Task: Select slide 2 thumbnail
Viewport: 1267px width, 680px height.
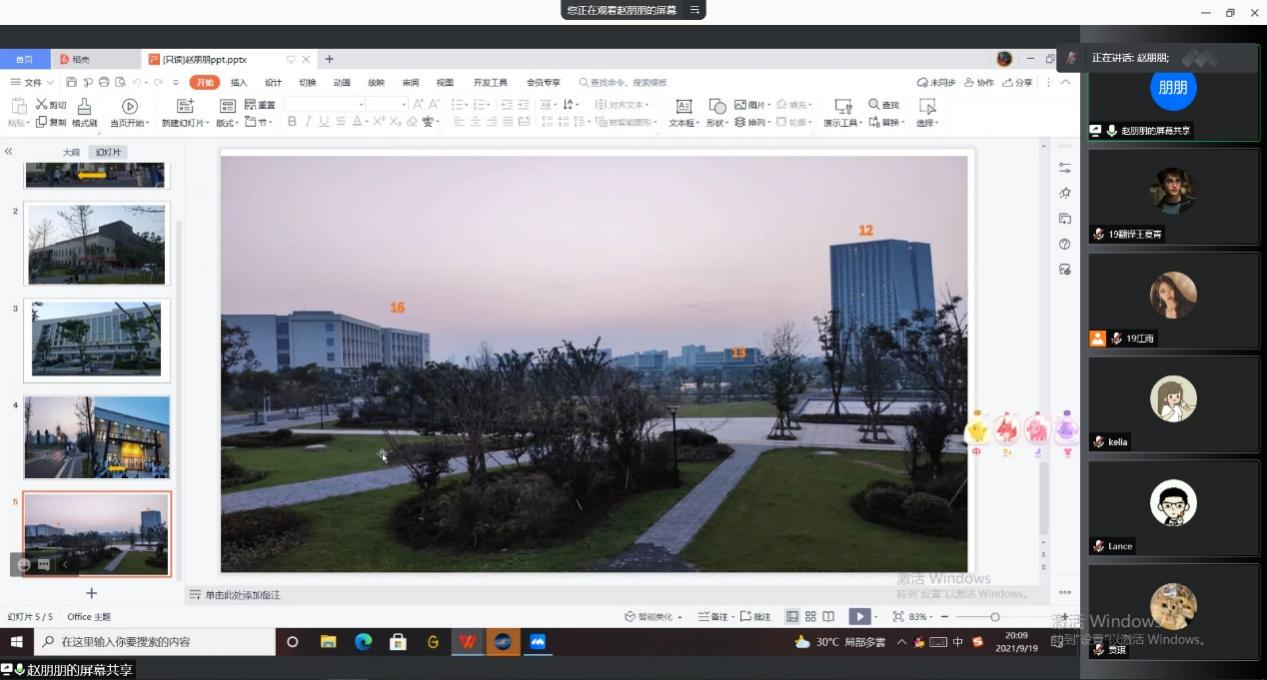Action: click(97, 245)
